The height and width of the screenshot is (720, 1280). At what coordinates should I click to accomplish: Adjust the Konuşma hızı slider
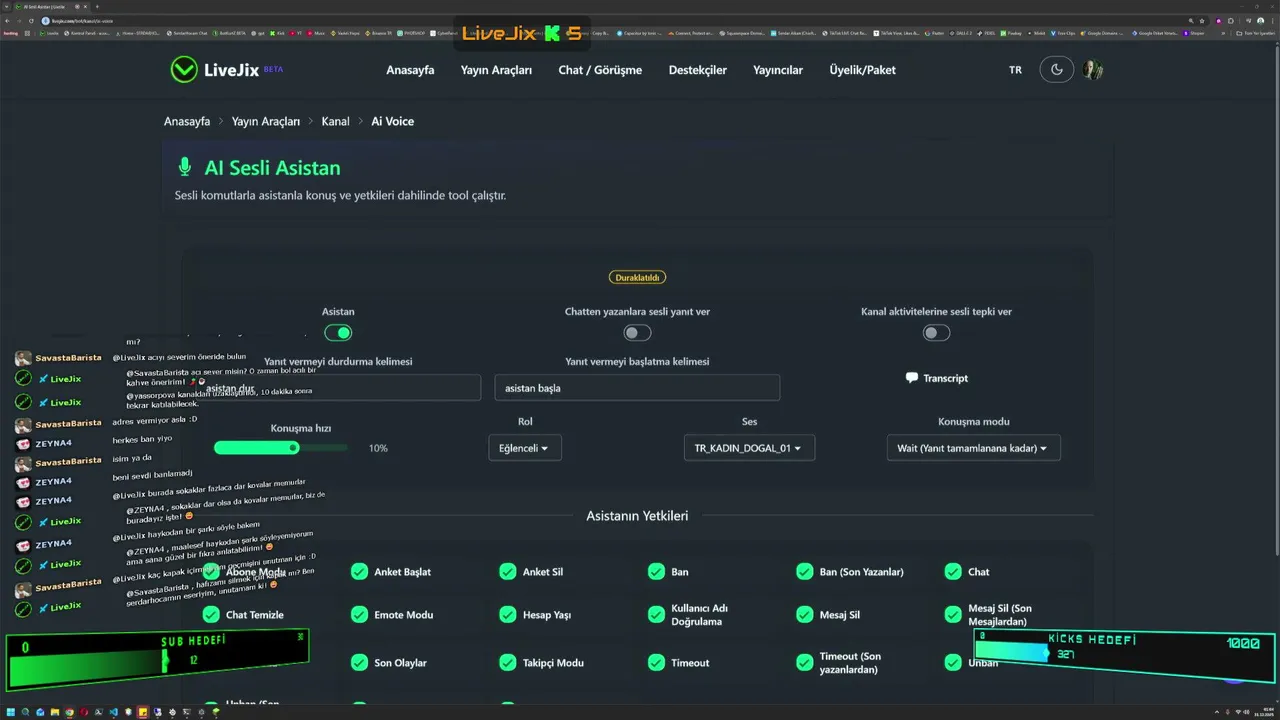281,448
